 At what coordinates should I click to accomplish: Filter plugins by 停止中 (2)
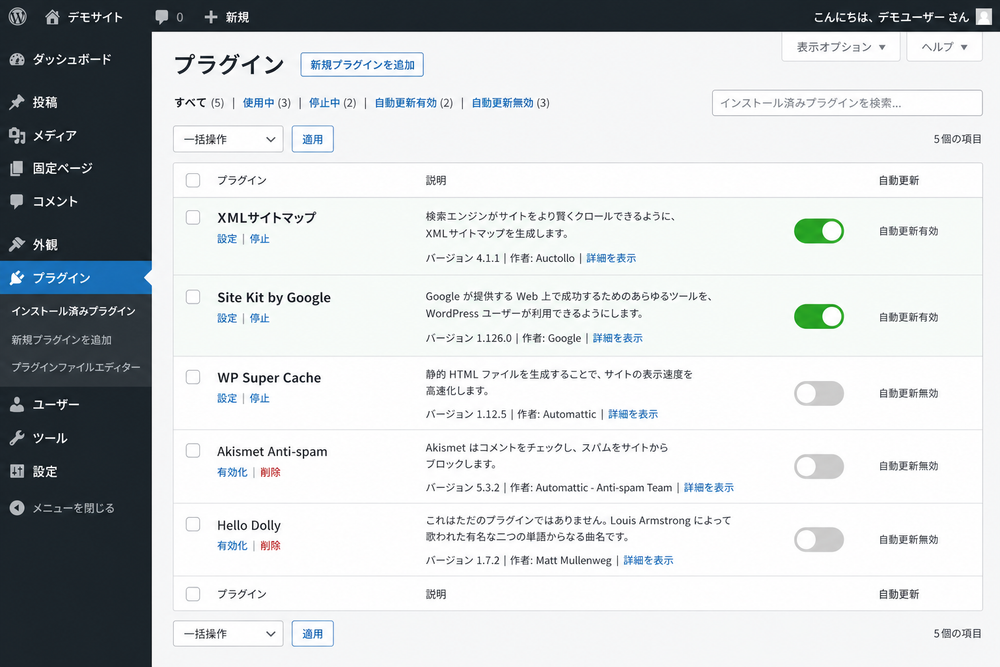point(332,103)
